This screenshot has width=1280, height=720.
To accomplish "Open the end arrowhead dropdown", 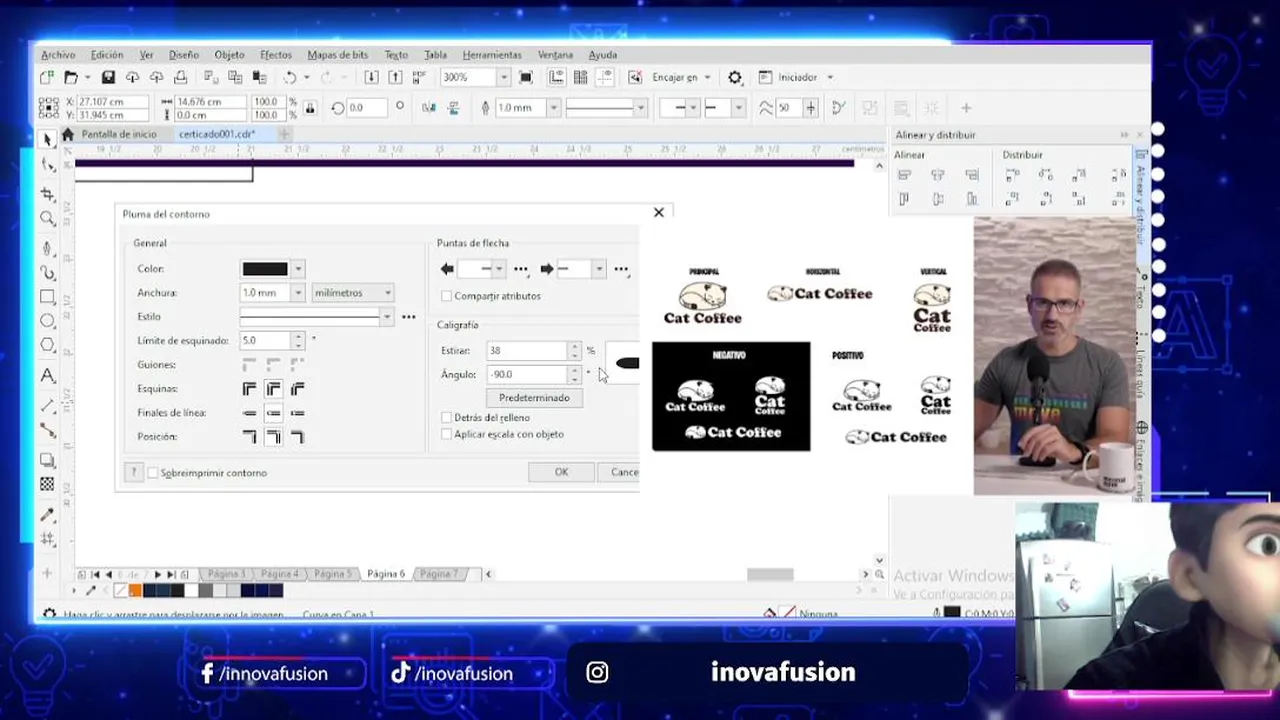I will click(598, 269).
